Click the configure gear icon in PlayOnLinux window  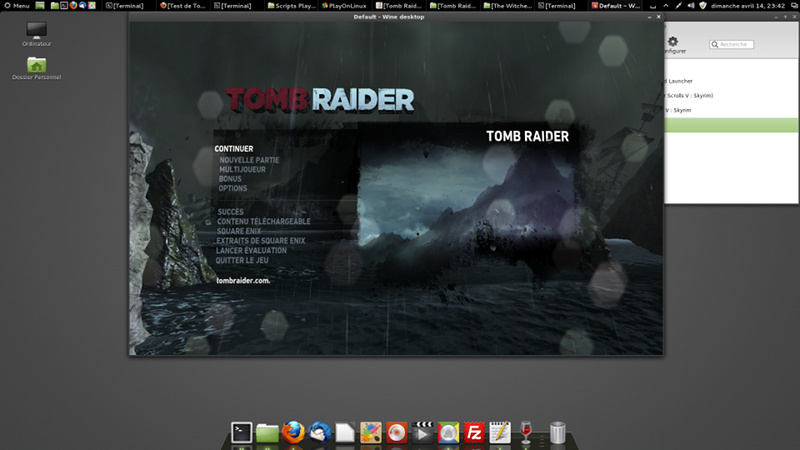click(x=673, y=41)
